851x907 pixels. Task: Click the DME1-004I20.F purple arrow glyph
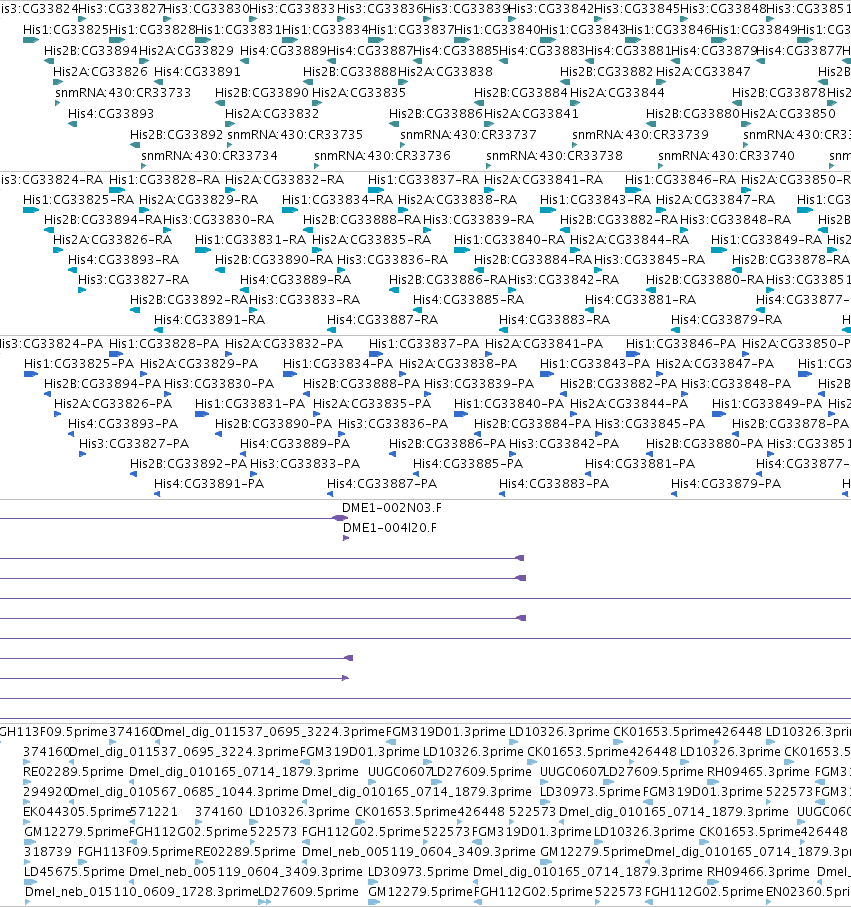(x=346, y=539)
